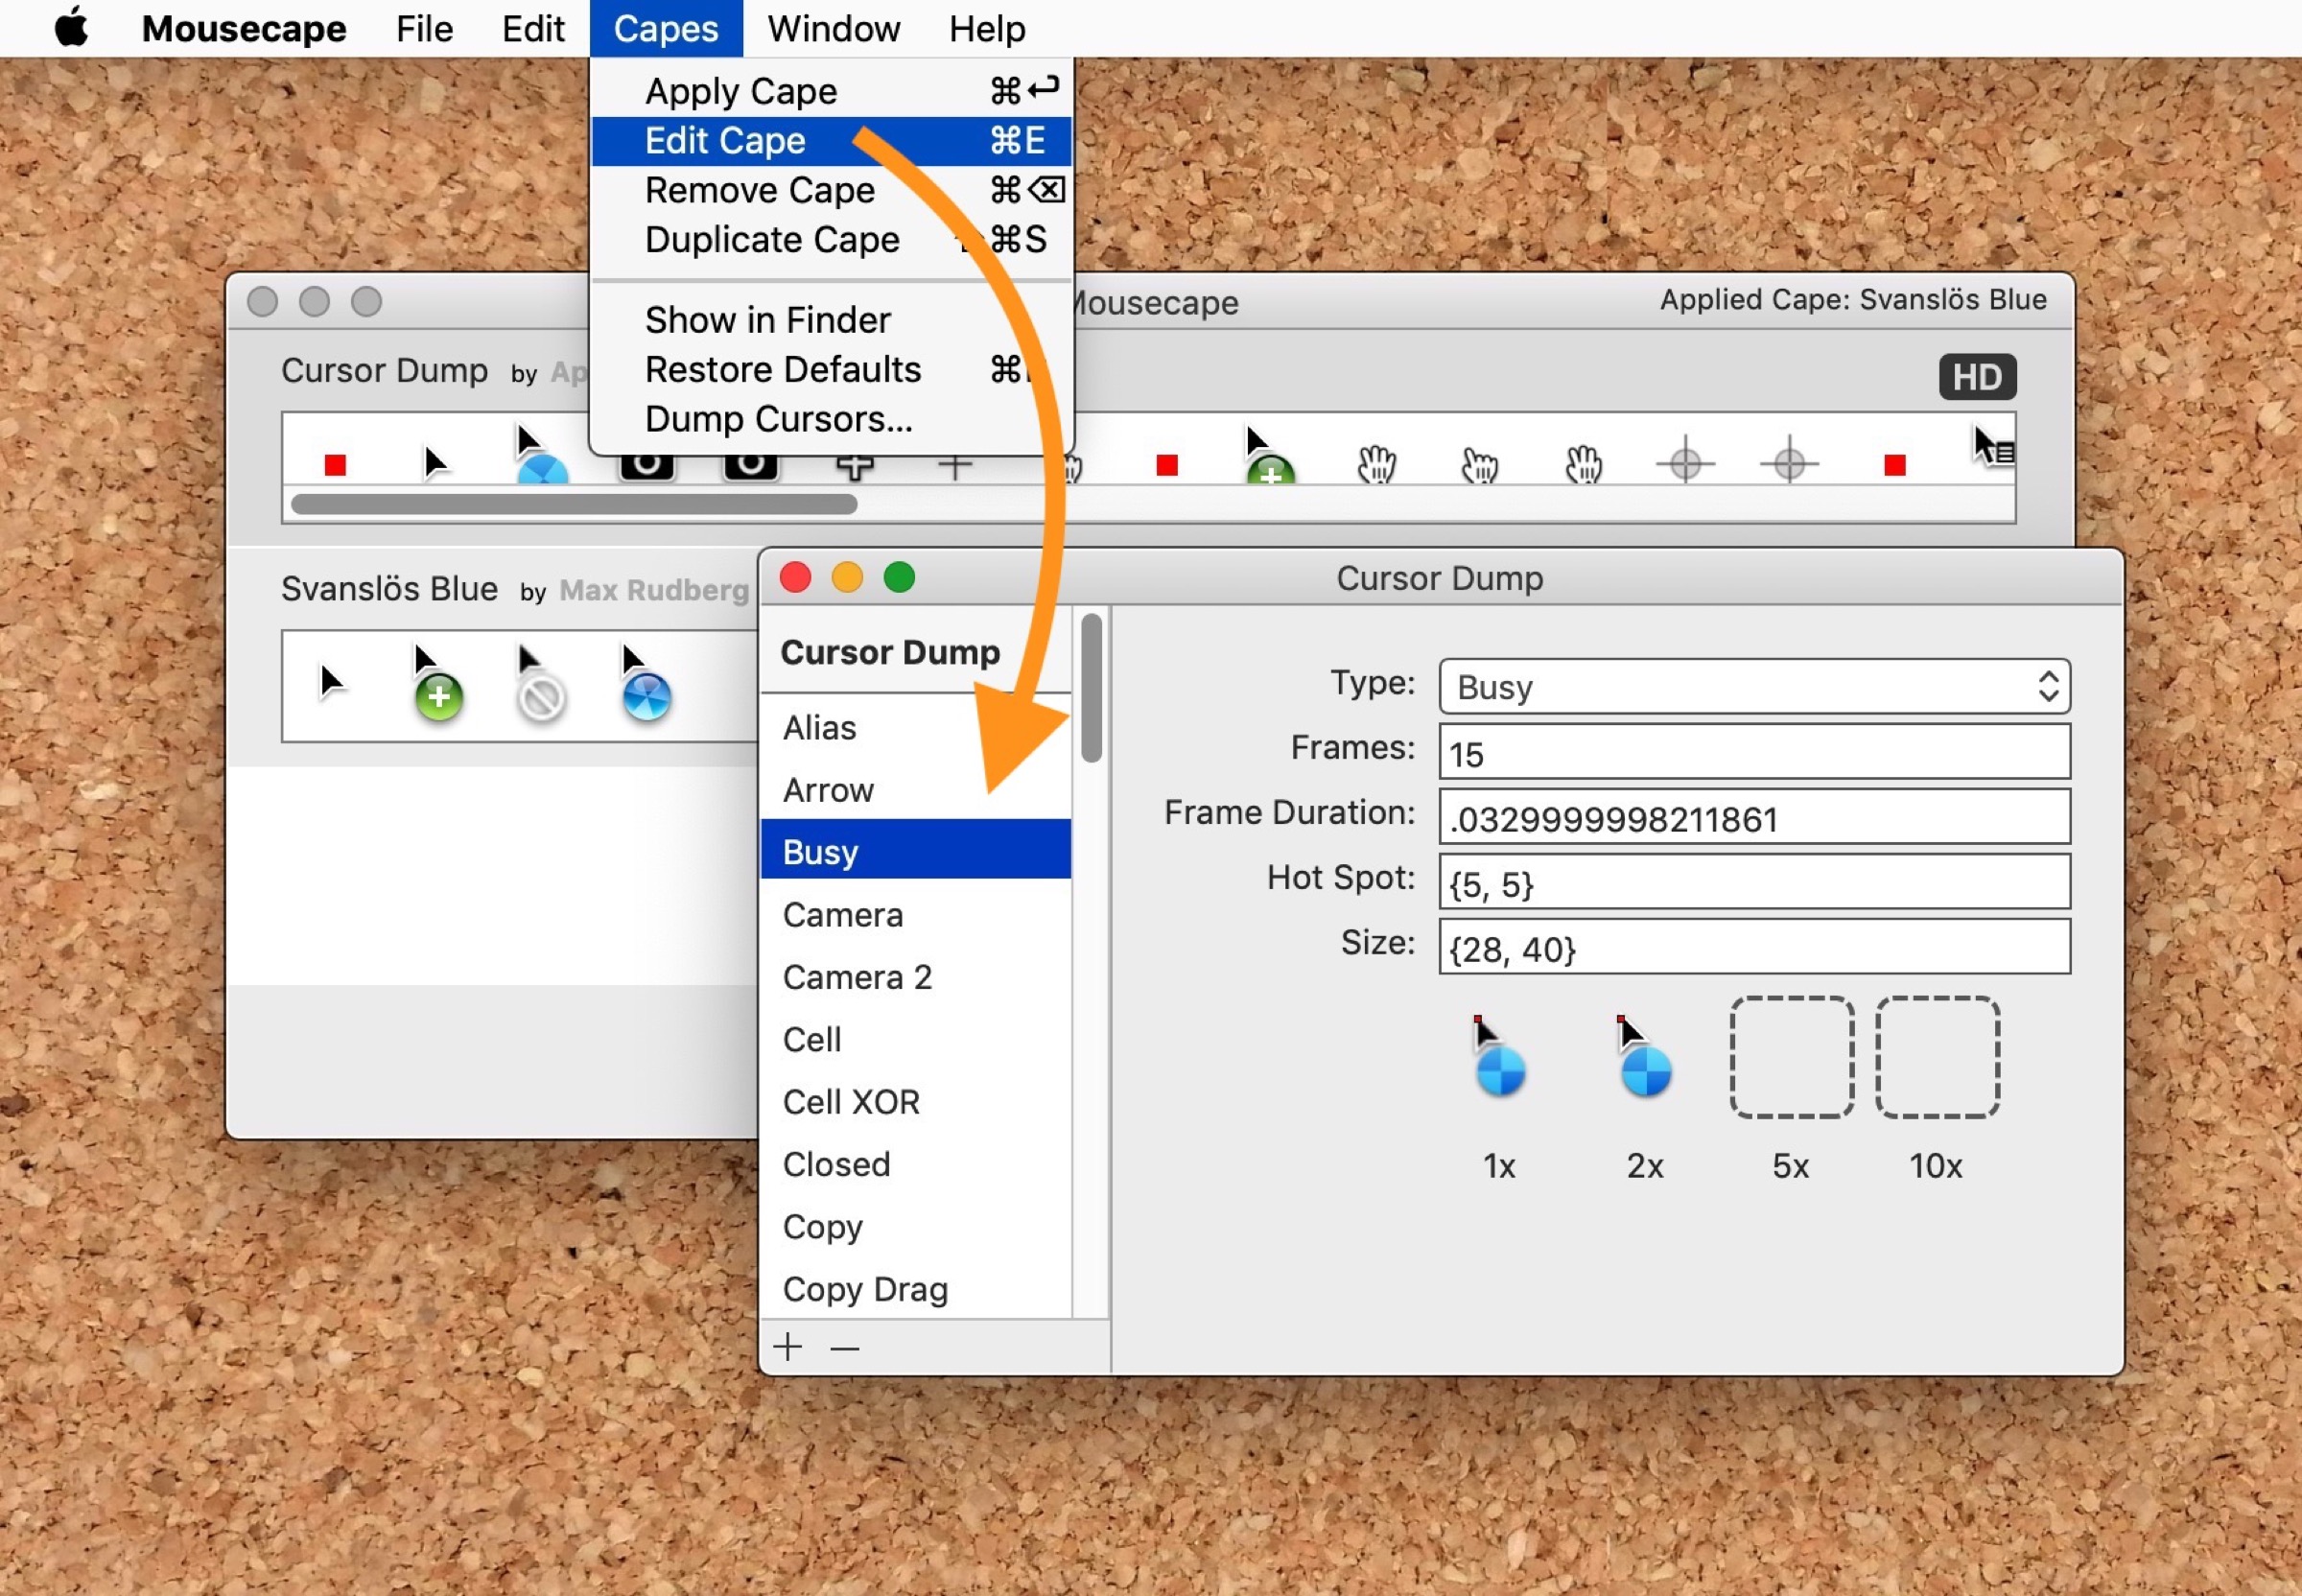This screenshot has height=1596, width=2302.
Task: Click the Frame Duration input field
Action: pyautogui.click(x=1753, y=818)
